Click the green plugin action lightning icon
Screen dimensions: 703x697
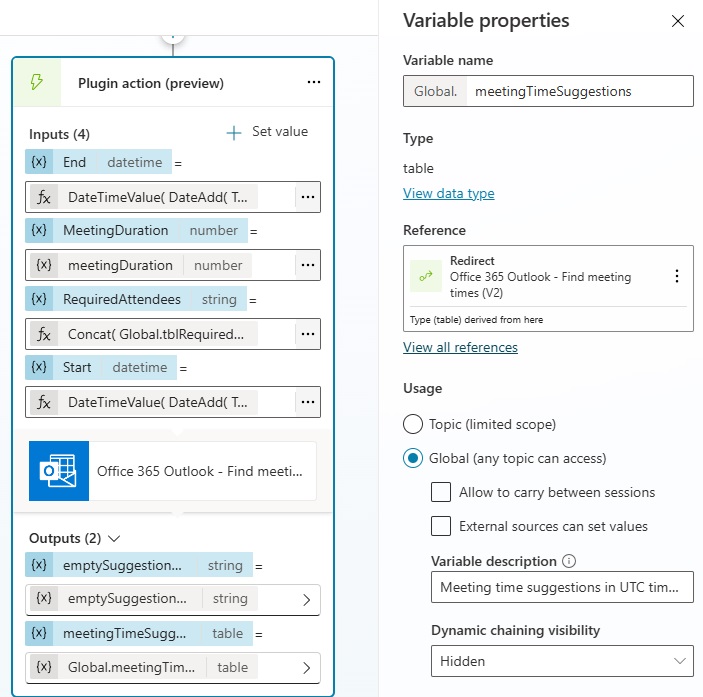point(37,82)
